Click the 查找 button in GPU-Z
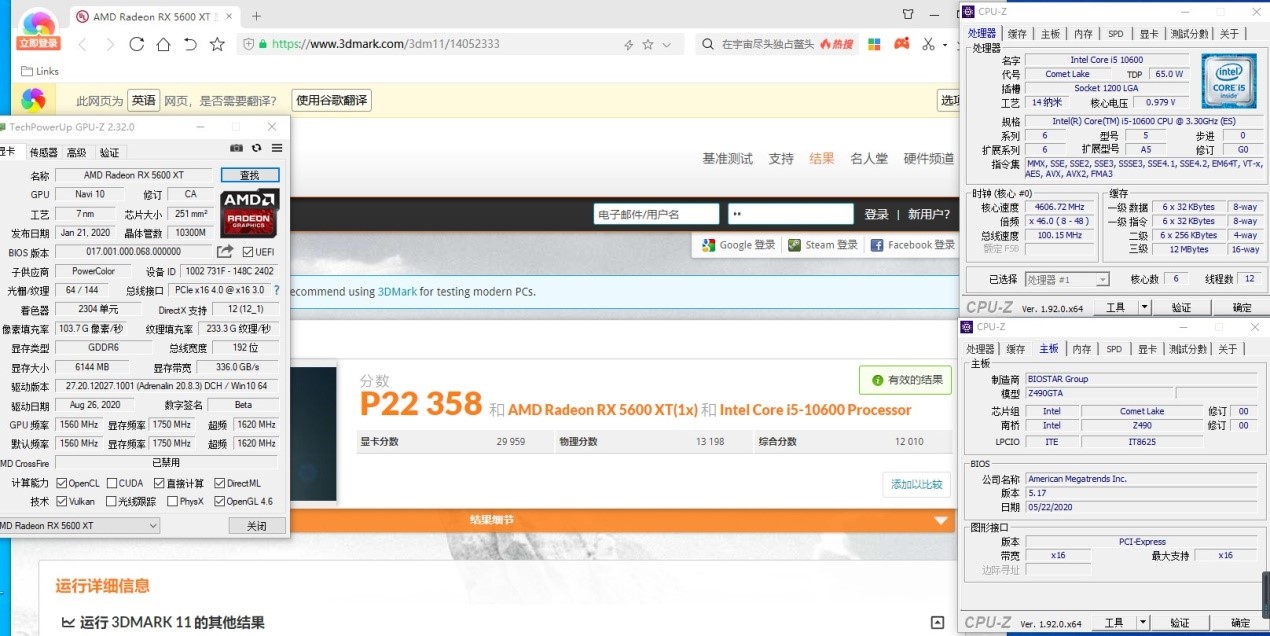This screenshot has width=1270, height=636. tap(250, 175)
